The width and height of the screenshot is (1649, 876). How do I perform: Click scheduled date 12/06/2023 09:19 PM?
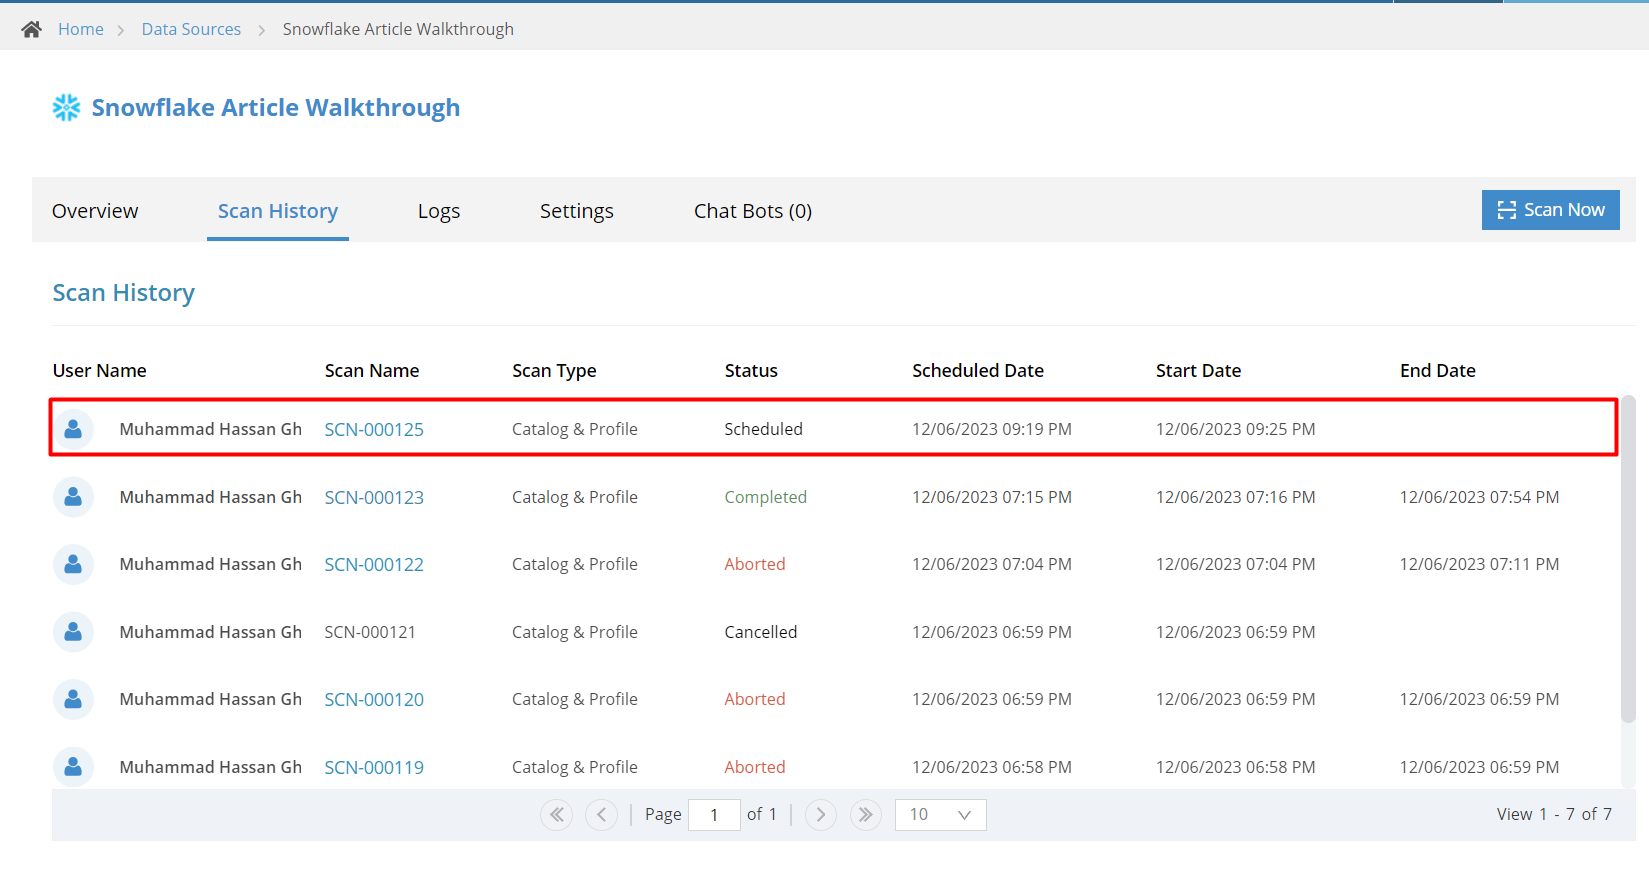click(992, 429)
